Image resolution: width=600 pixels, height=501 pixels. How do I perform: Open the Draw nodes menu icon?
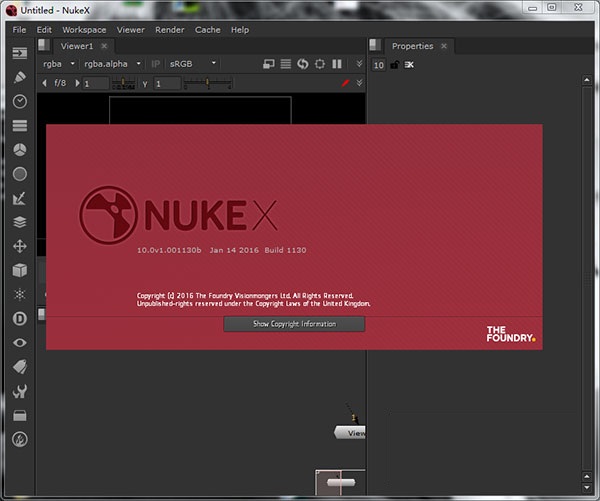click(20, 77)
